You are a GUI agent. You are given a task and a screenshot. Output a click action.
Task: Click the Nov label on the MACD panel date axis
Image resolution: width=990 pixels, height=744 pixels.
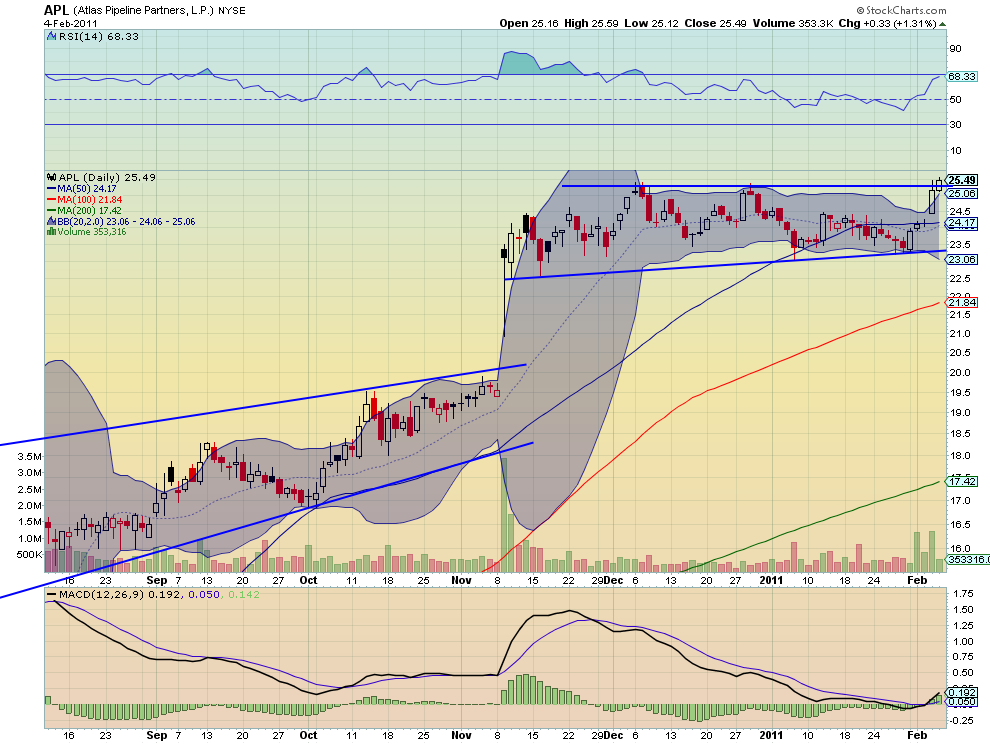pos(461,735)
